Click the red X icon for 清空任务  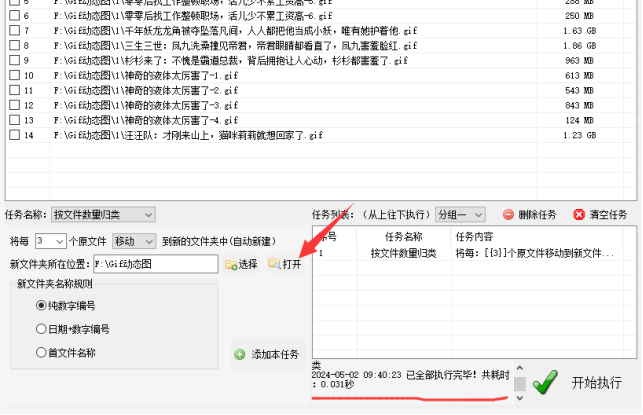(579, 214)
